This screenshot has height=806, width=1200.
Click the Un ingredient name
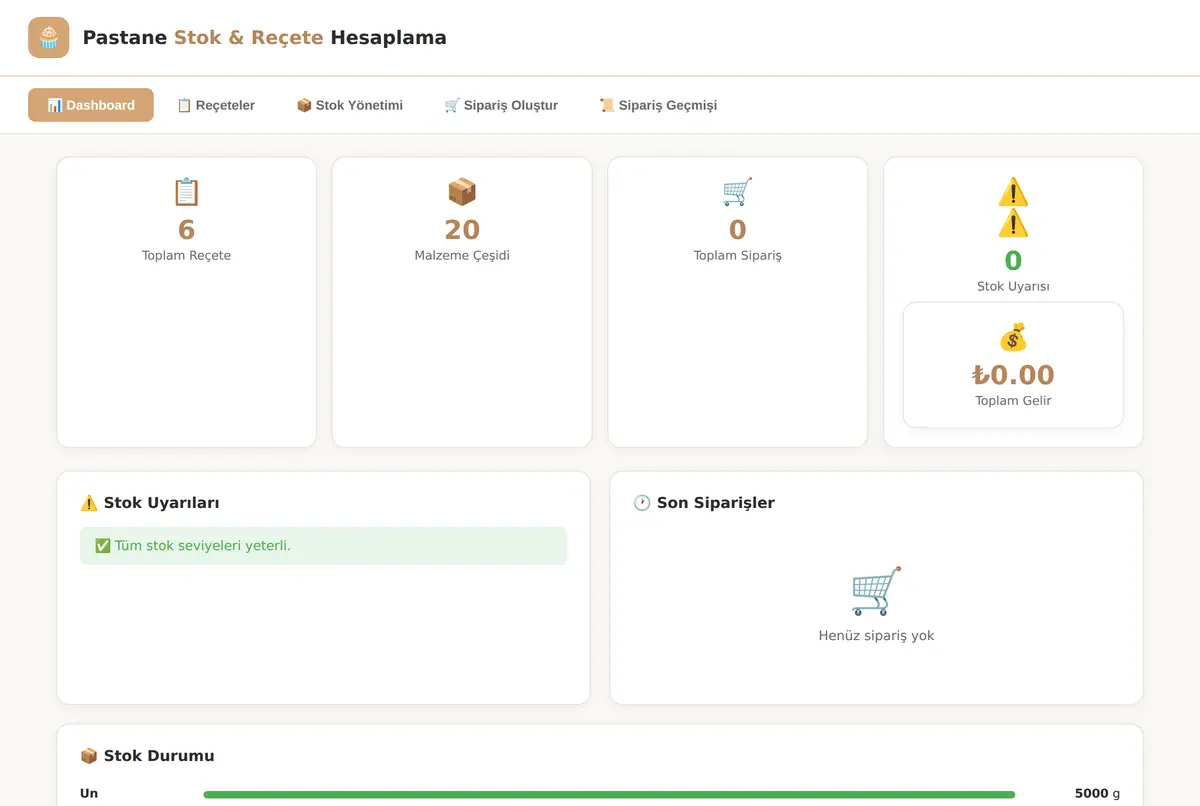click(x=89, y=794)
